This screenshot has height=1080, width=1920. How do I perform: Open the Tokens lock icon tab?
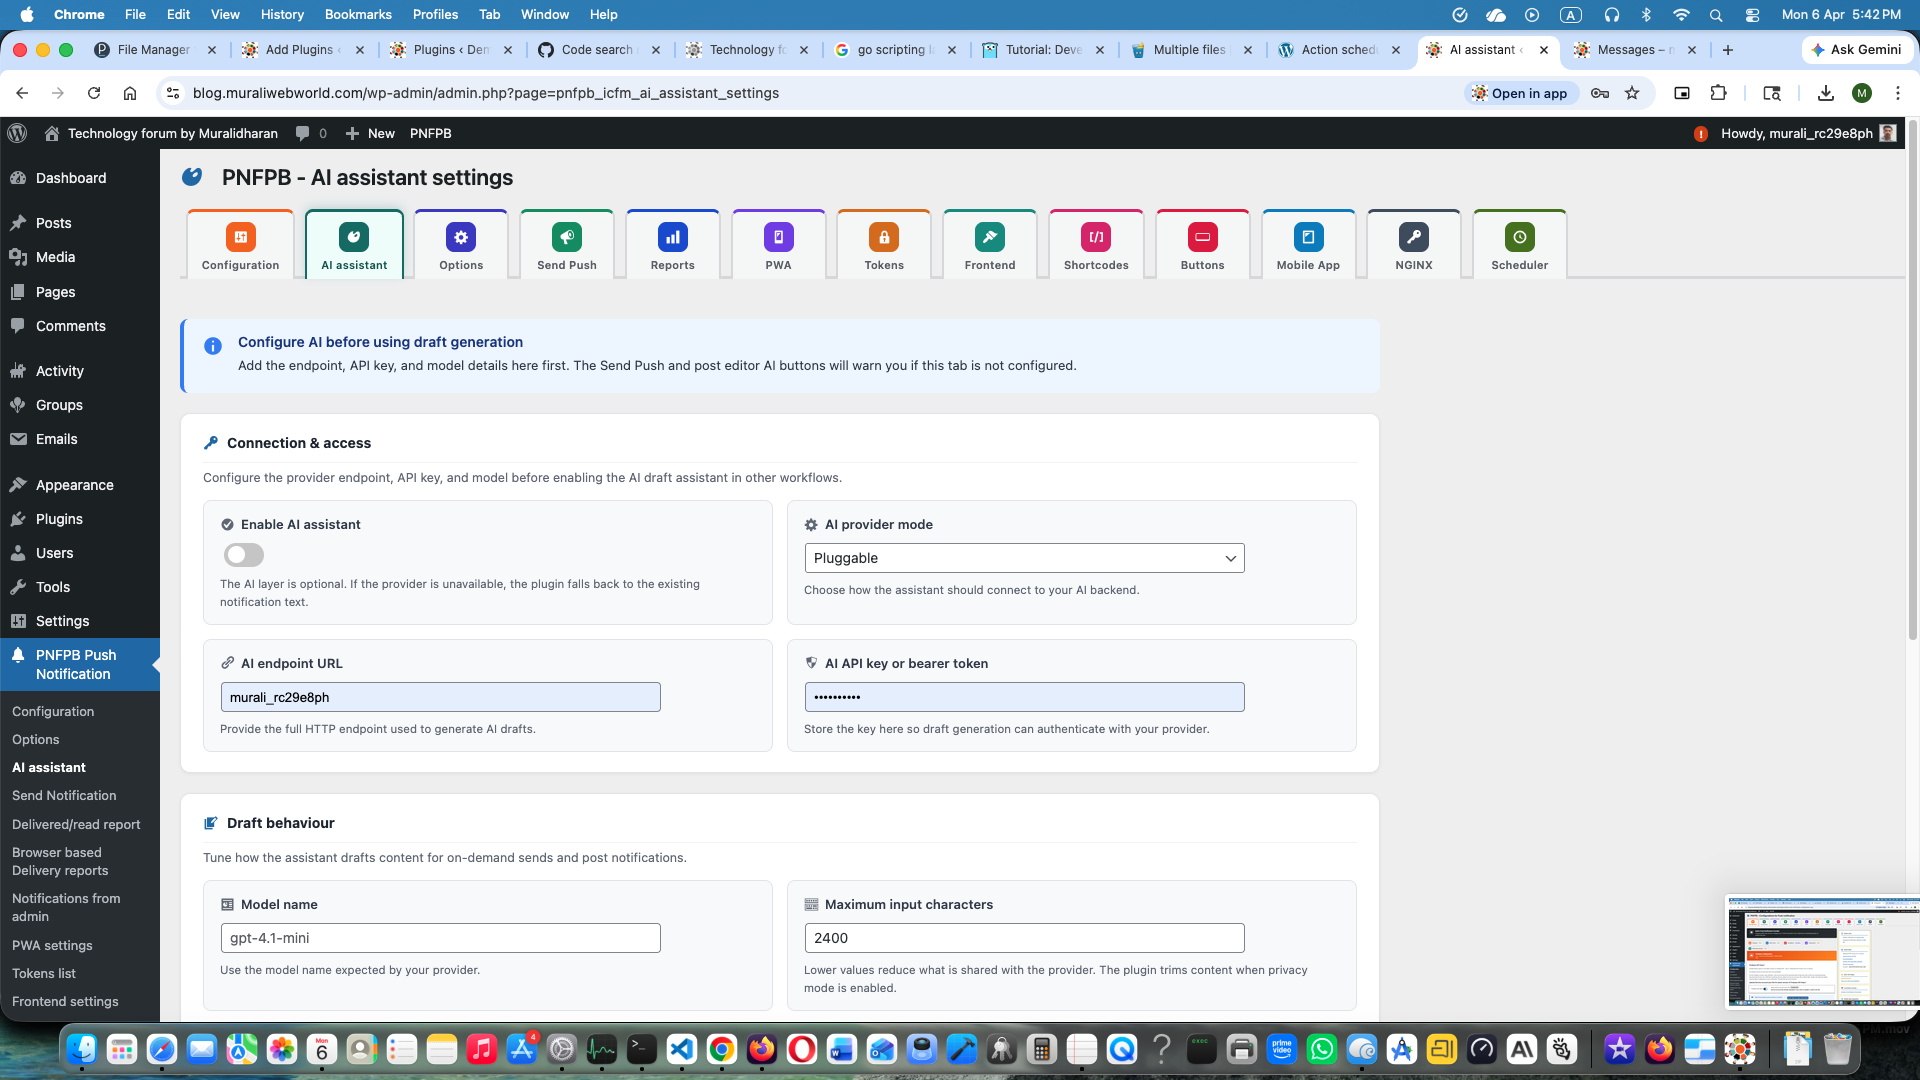point(883,238)
